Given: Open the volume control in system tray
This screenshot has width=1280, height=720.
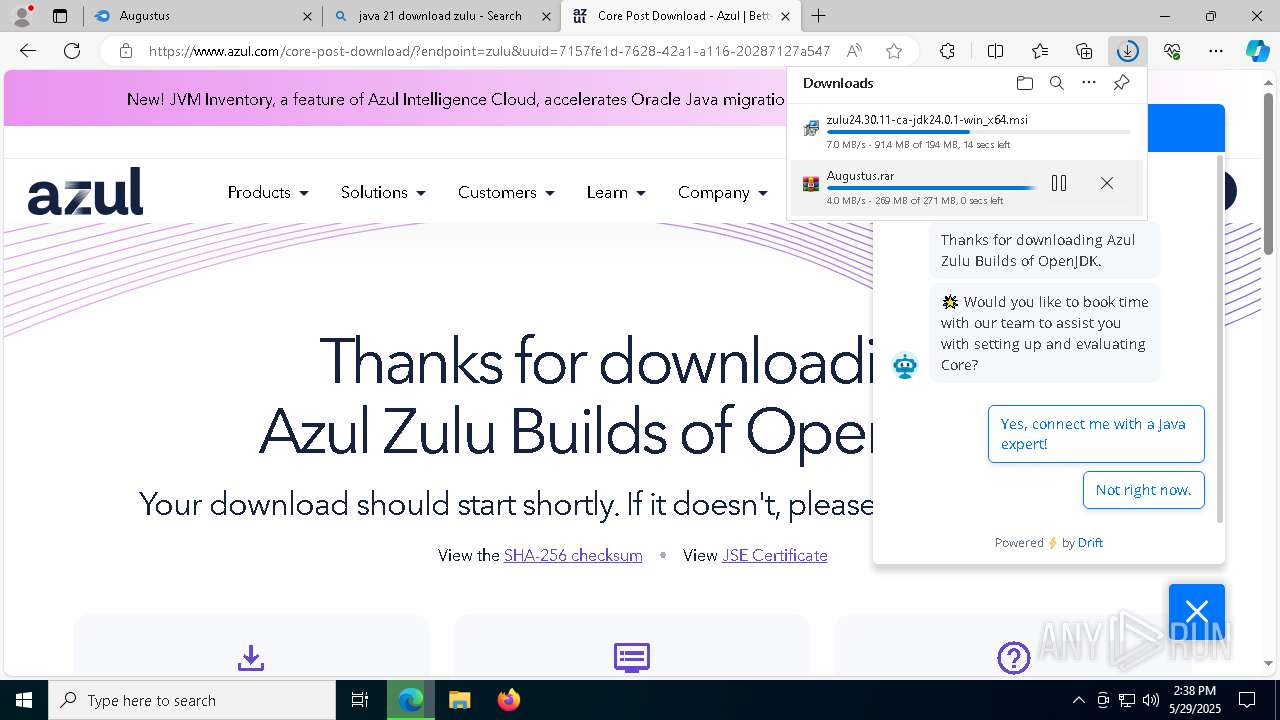Looking at the screenshot, I should tap(1150, 700).
